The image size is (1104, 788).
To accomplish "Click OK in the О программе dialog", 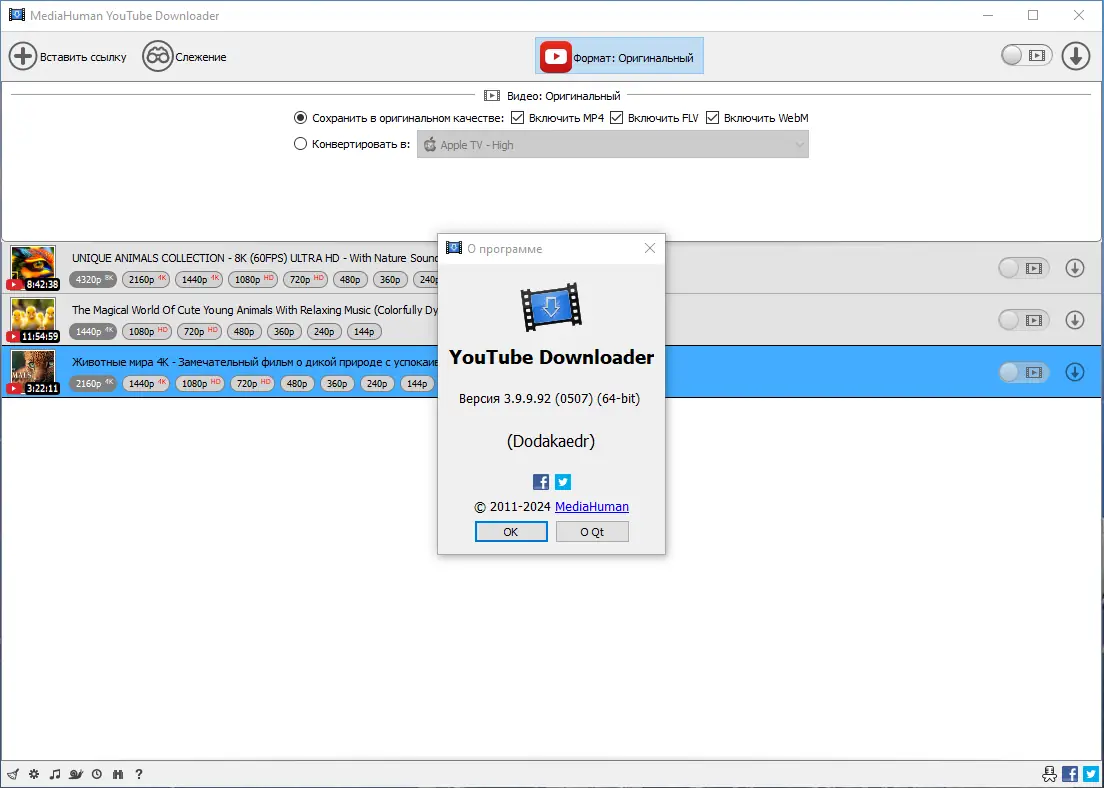I will 511,532.
